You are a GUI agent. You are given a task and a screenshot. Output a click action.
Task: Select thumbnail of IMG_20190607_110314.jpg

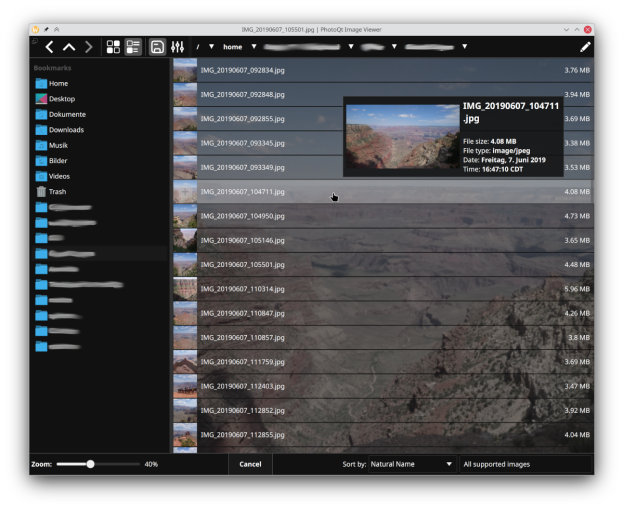coord(185,289)
